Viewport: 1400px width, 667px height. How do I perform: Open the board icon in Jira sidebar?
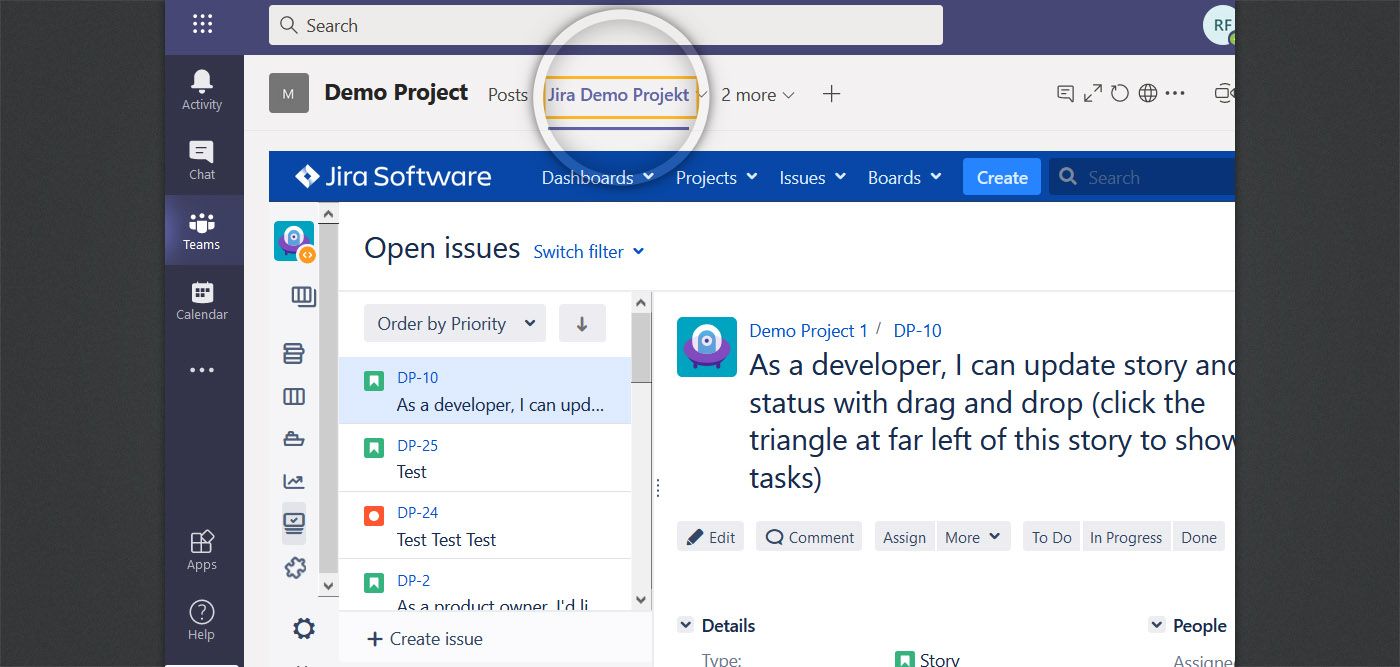[303, 296]
